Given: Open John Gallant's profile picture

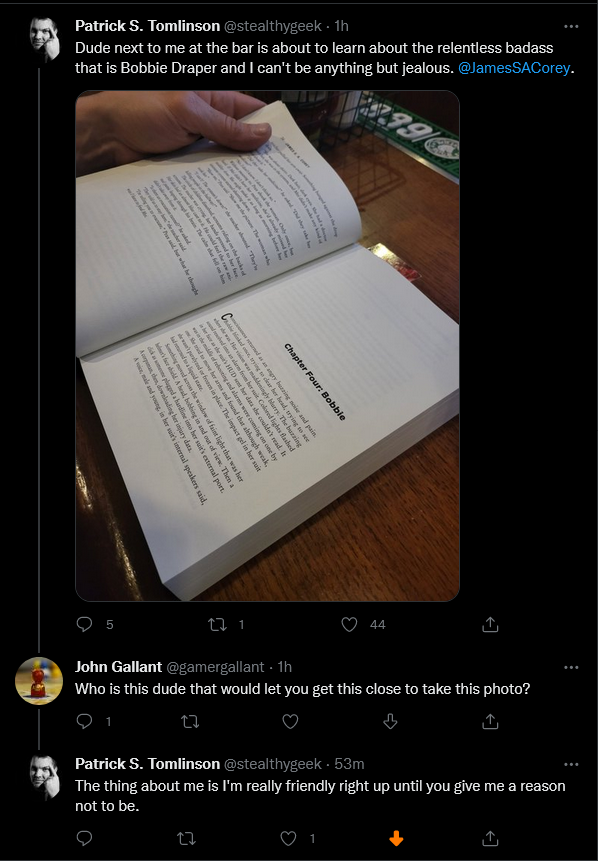Looking at the screenshot, I should click(38, 681).
